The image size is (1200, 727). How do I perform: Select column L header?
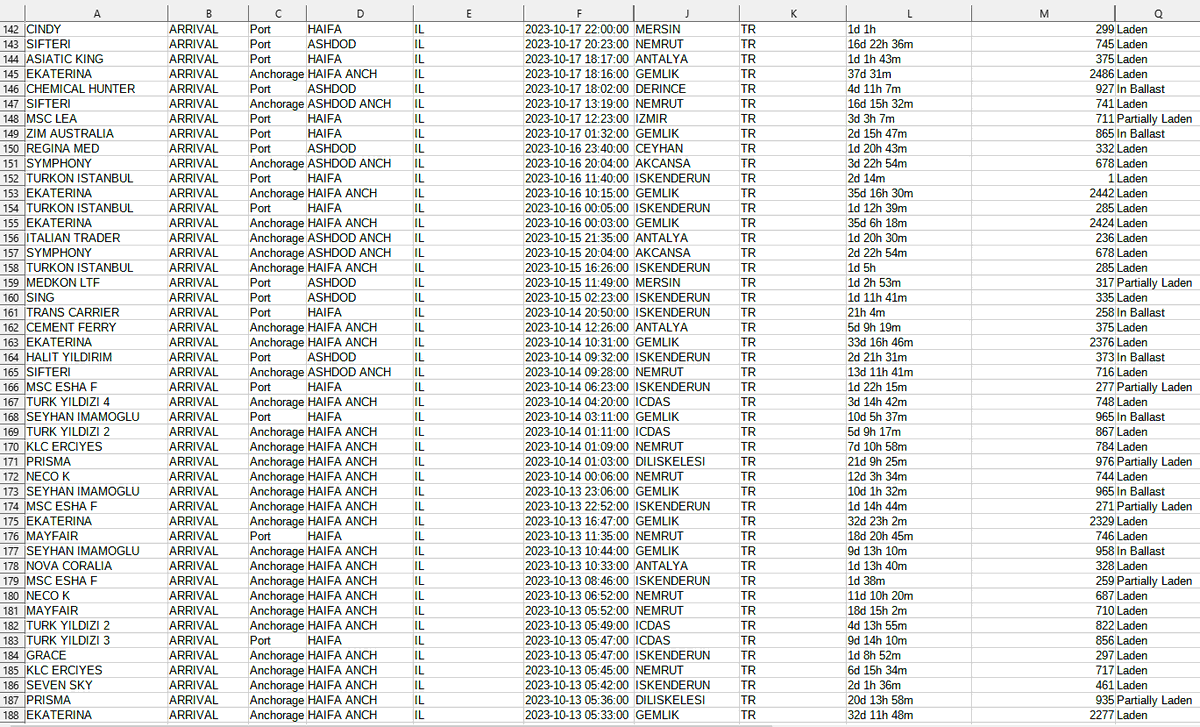pyautogui.click(x=909, y=13)
